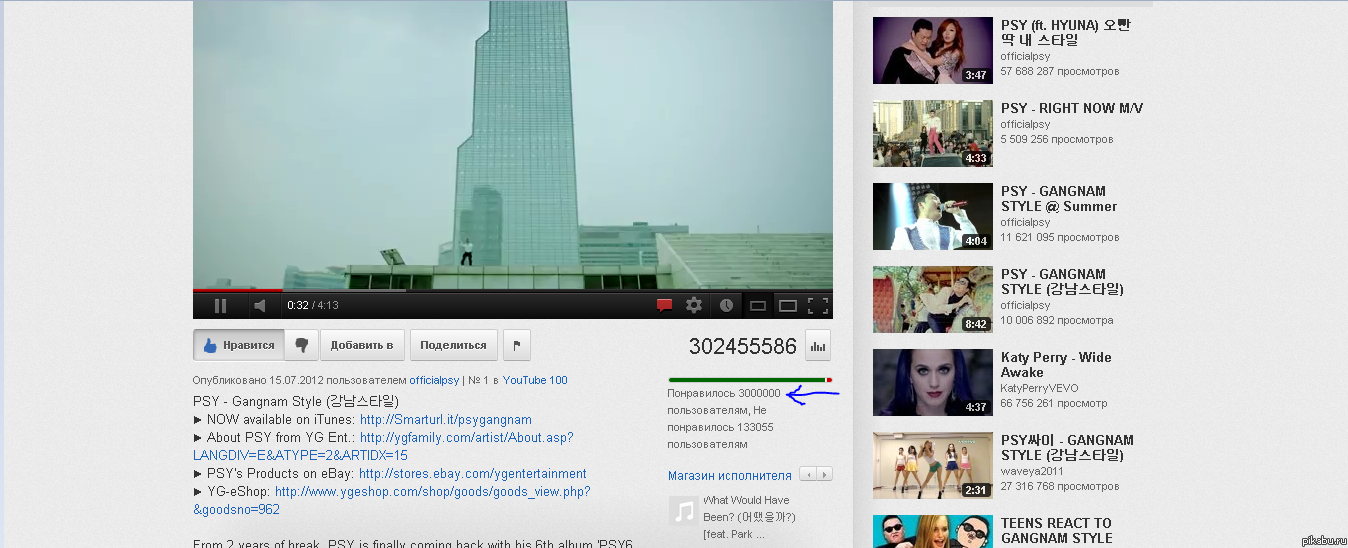Screen dimensions: 1348x548
Task: Report the video with flag icon
Action: [x=517, y=345]
